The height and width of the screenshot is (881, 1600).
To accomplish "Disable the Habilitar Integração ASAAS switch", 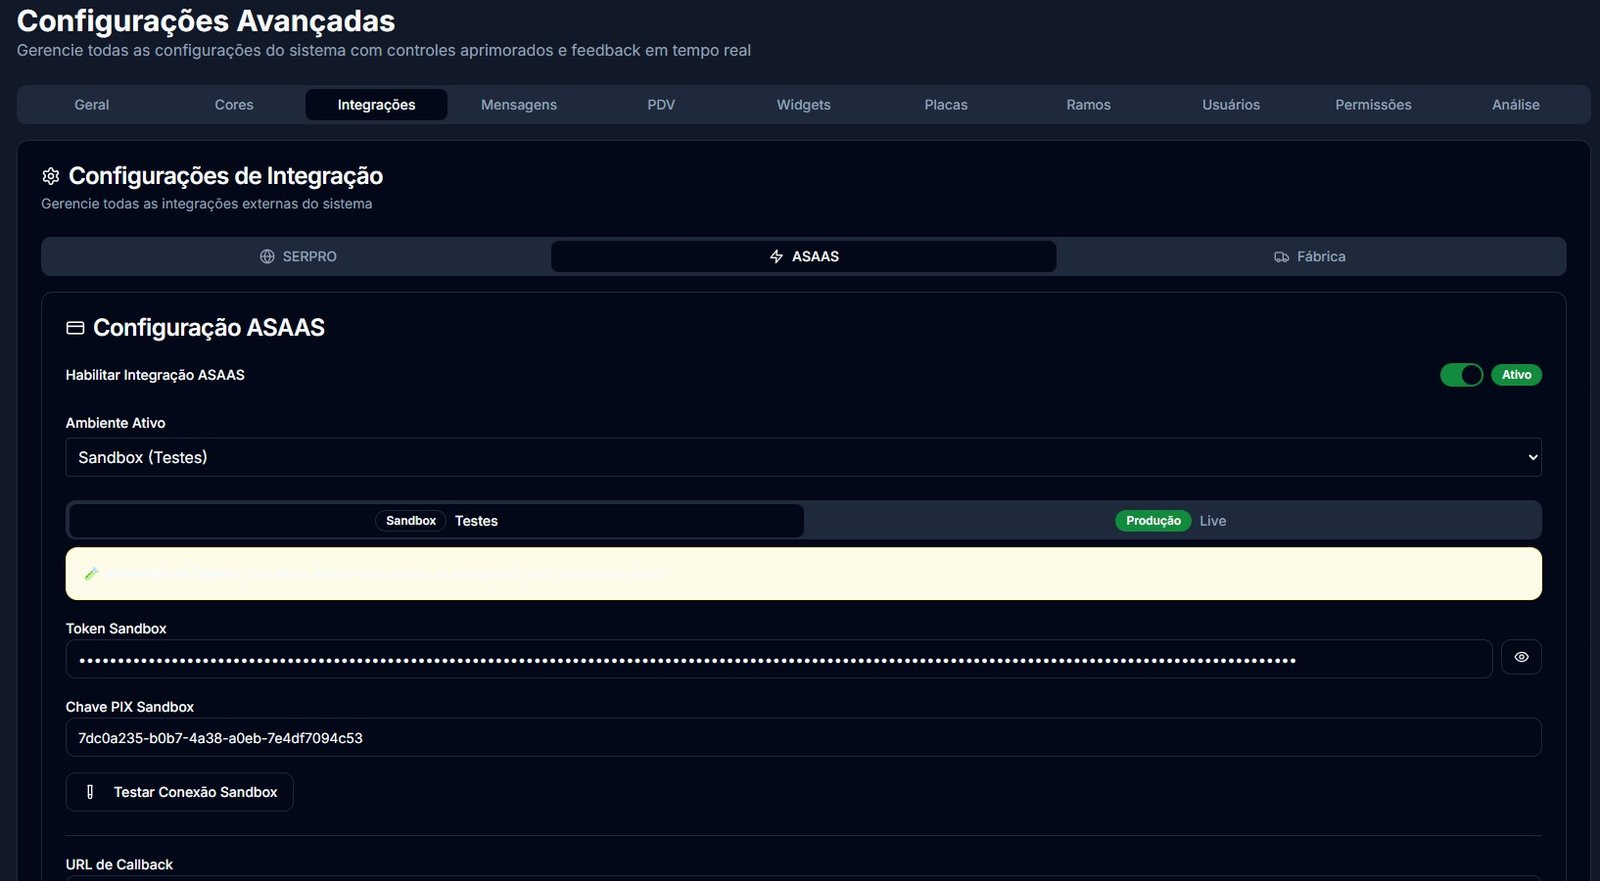I will pos(1461,375).
